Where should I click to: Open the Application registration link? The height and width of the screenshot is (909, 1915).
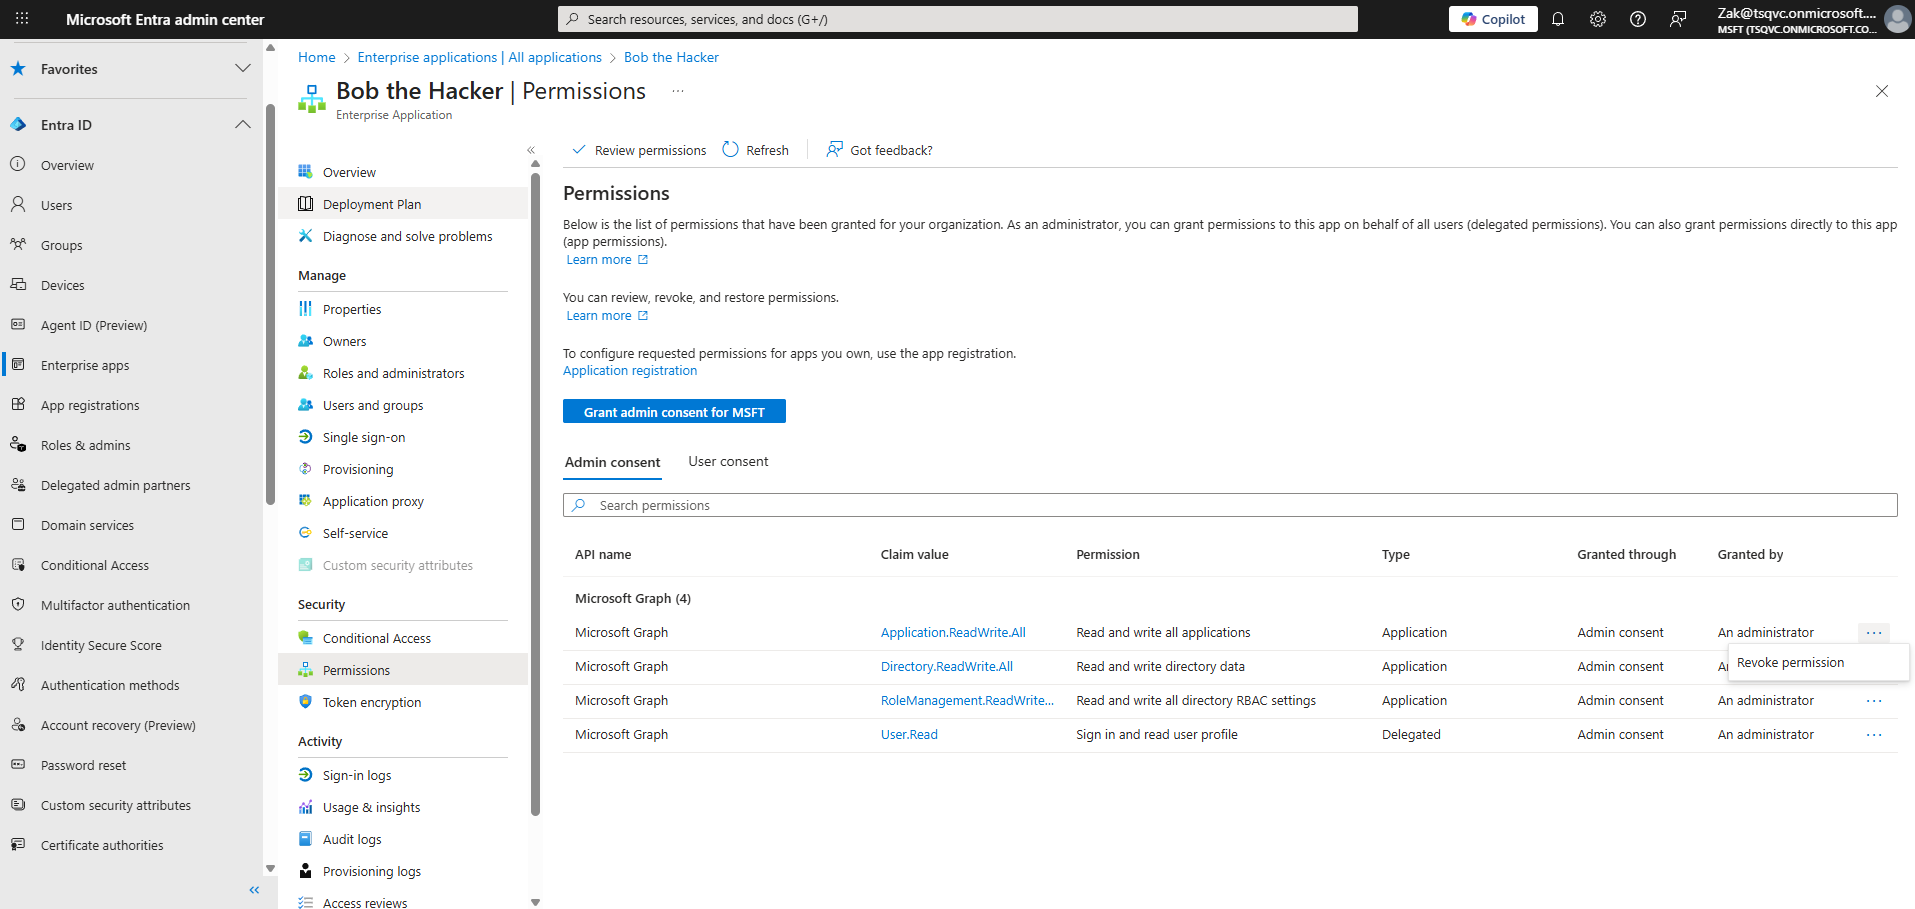click(x=630, y=371)
